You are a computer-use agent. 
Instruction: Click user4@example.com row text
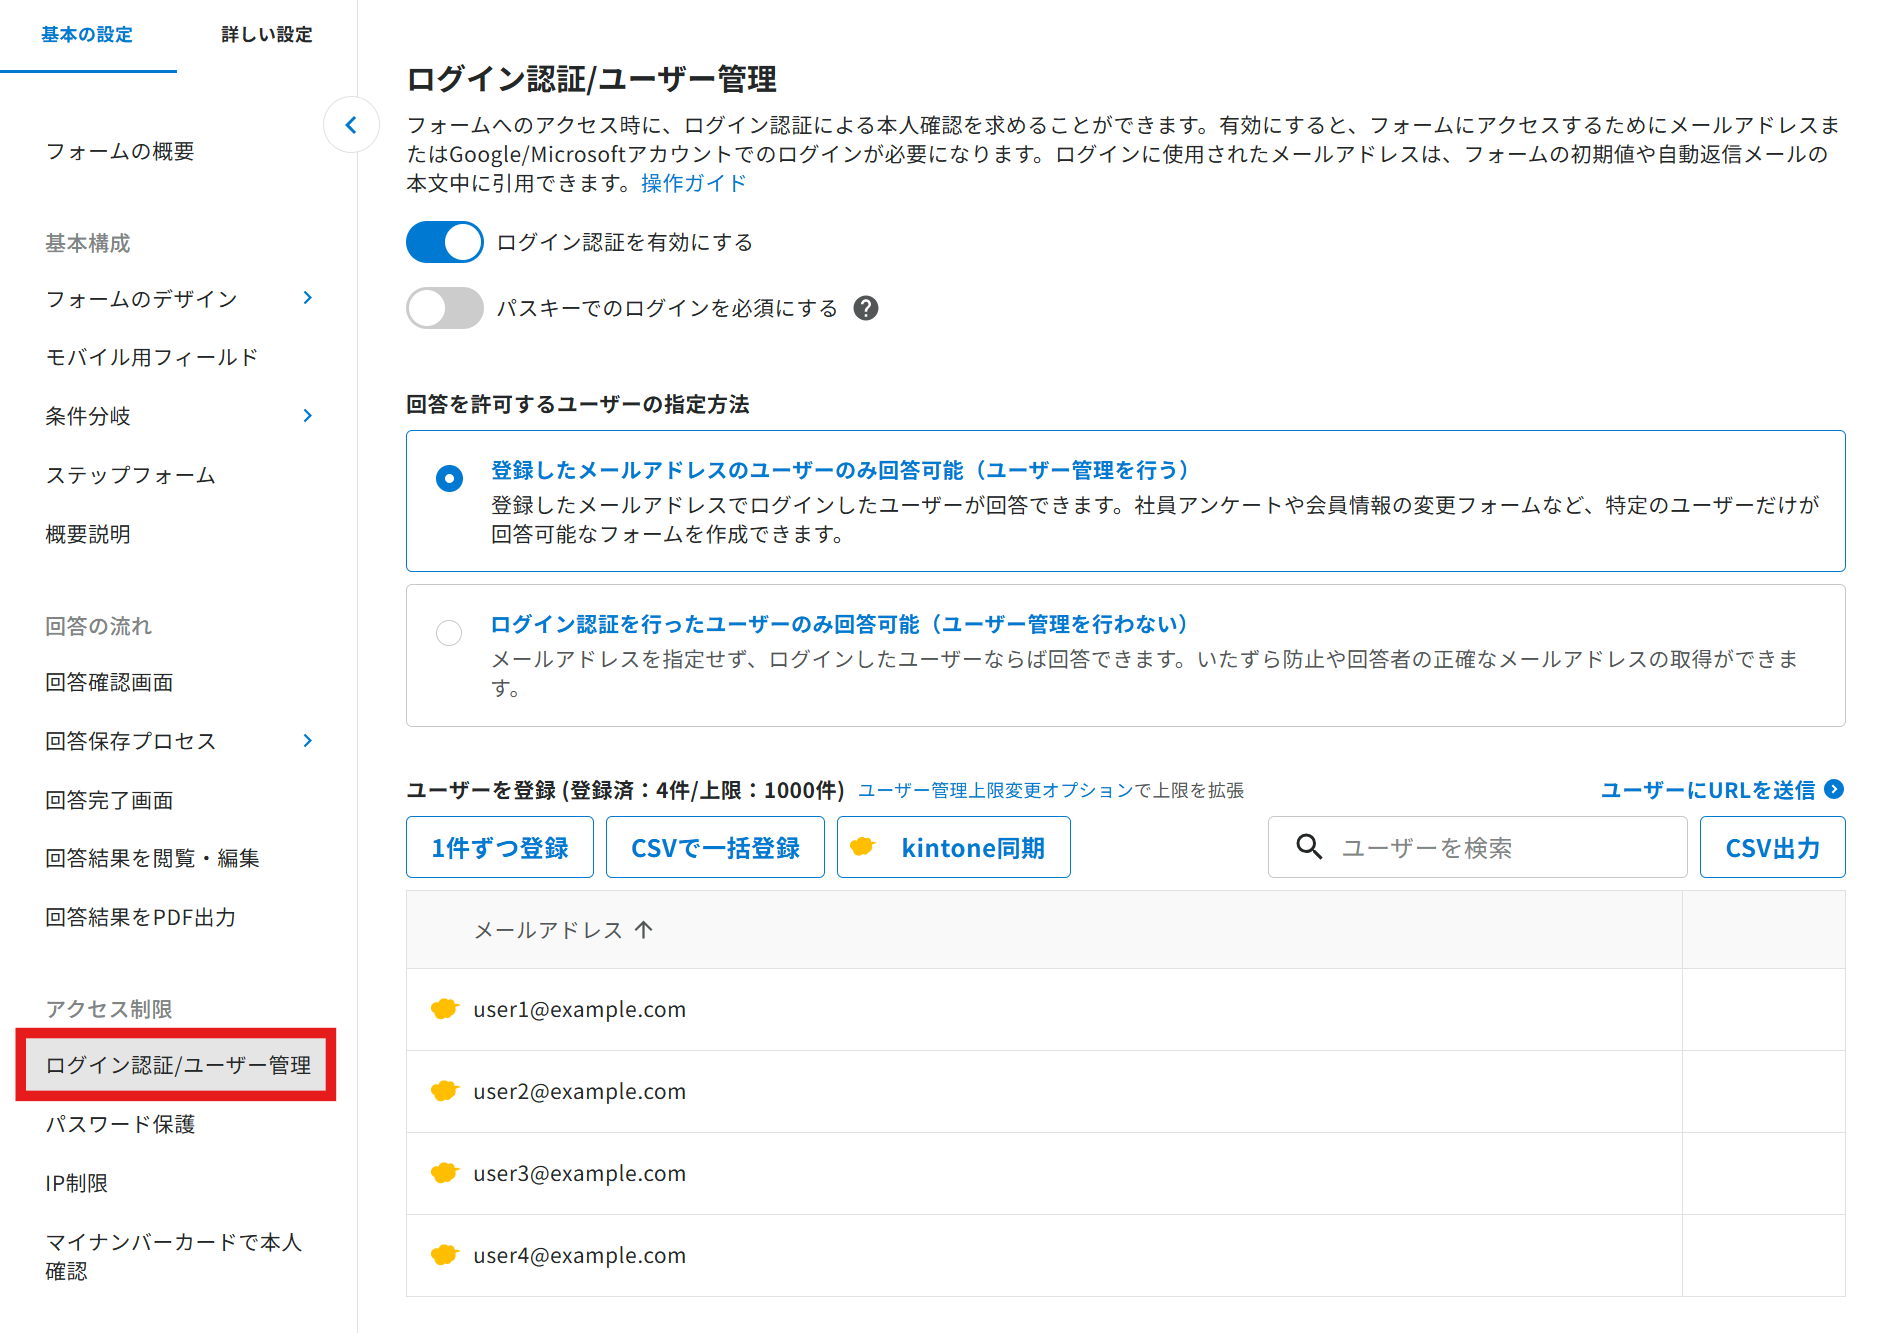580,1255
